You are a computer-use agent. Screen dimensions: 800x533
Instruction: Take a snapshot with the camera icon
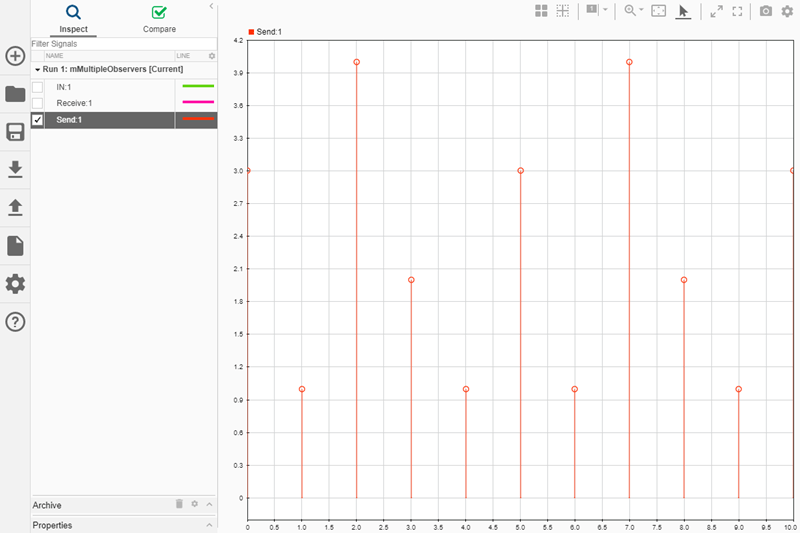coord(766,11)
